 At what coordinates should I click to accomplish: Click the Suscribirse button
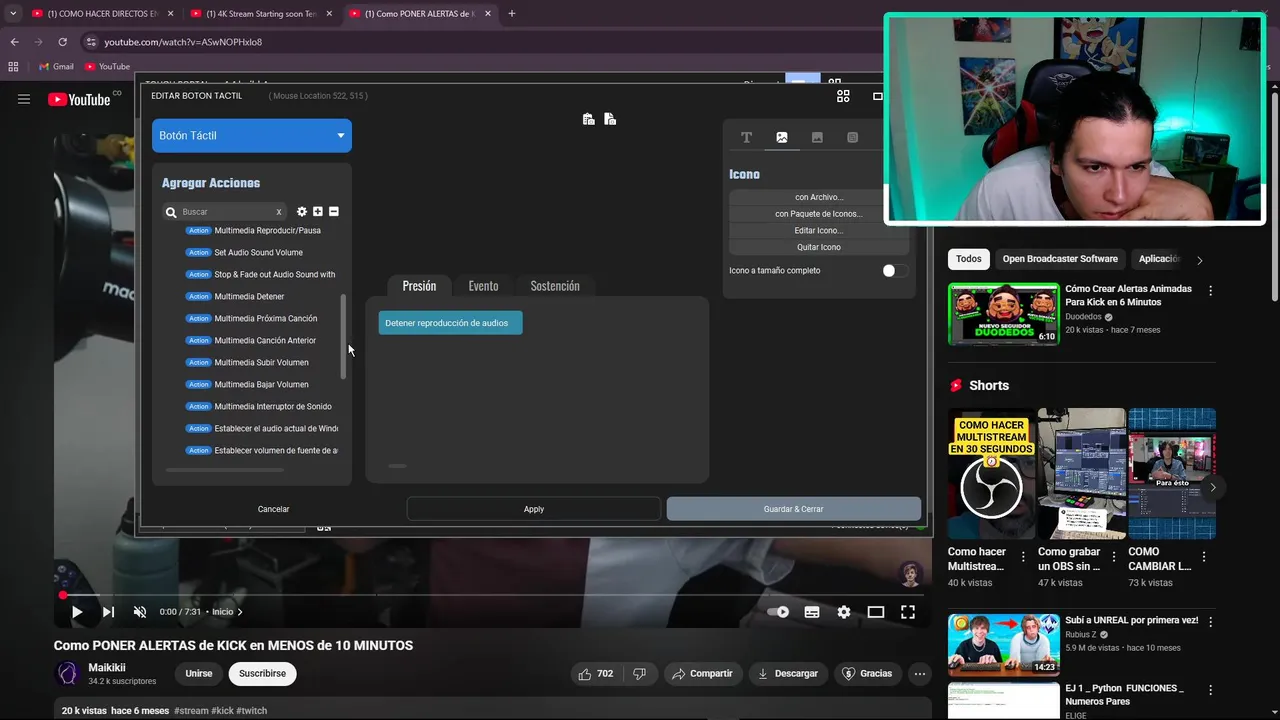262,674
